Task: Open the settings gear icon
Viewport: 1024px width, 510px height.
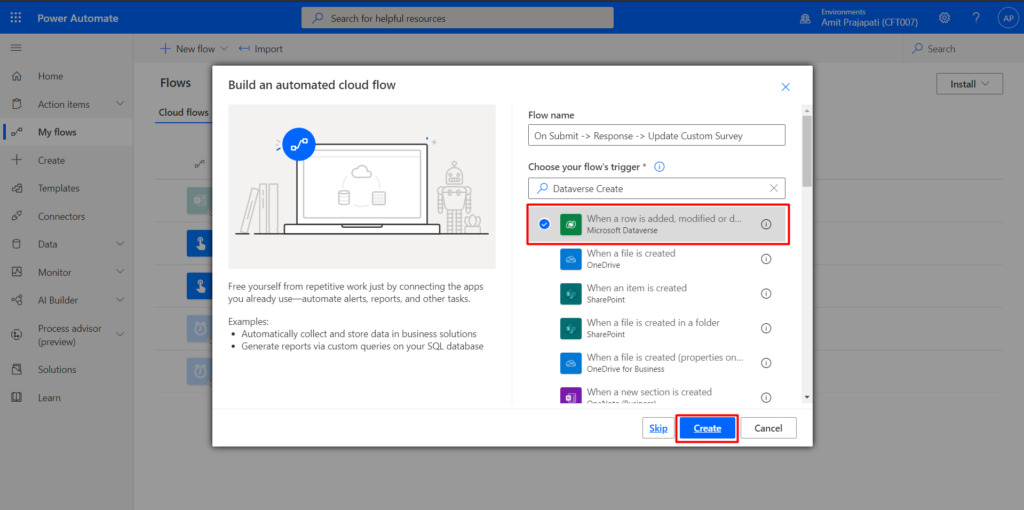Action: point(944,18)
